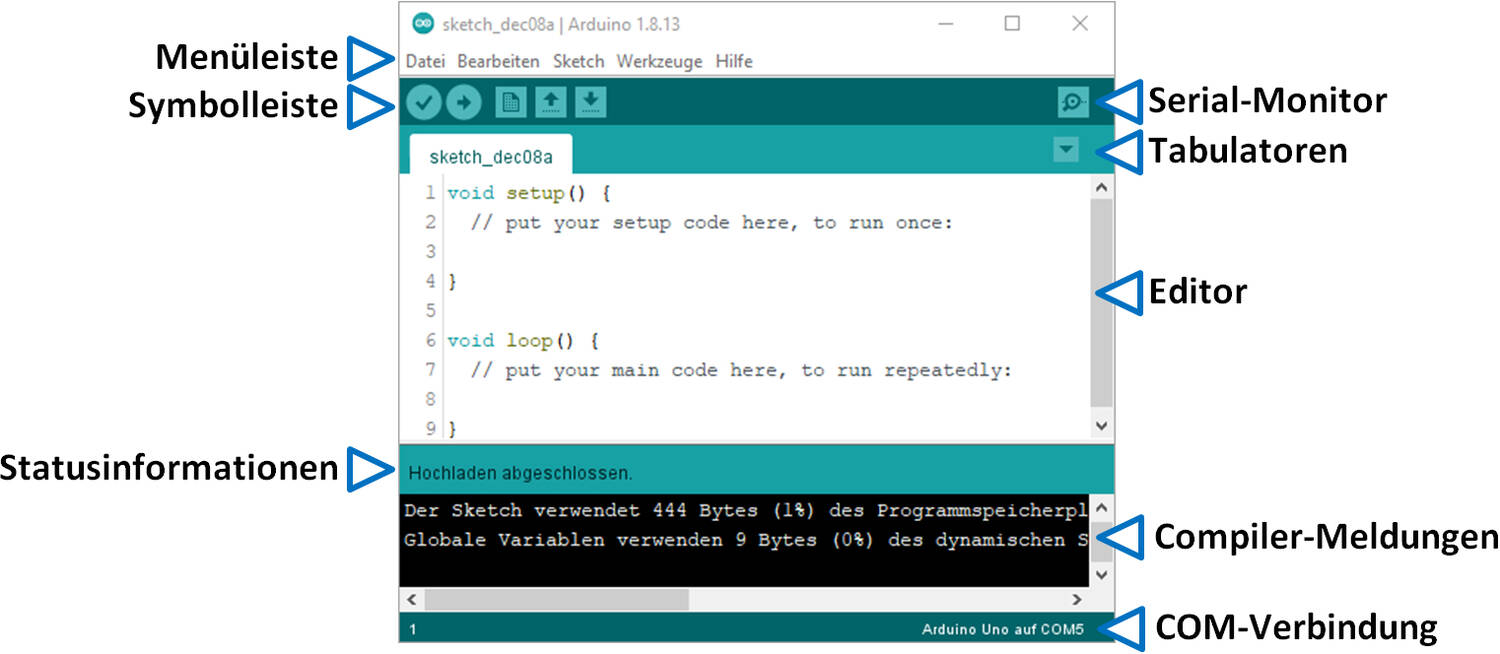Image resolution: width=1500 pixels, height=654 pixels.
Task: Open the Bearbeiten menu
Action: point(498,61)
